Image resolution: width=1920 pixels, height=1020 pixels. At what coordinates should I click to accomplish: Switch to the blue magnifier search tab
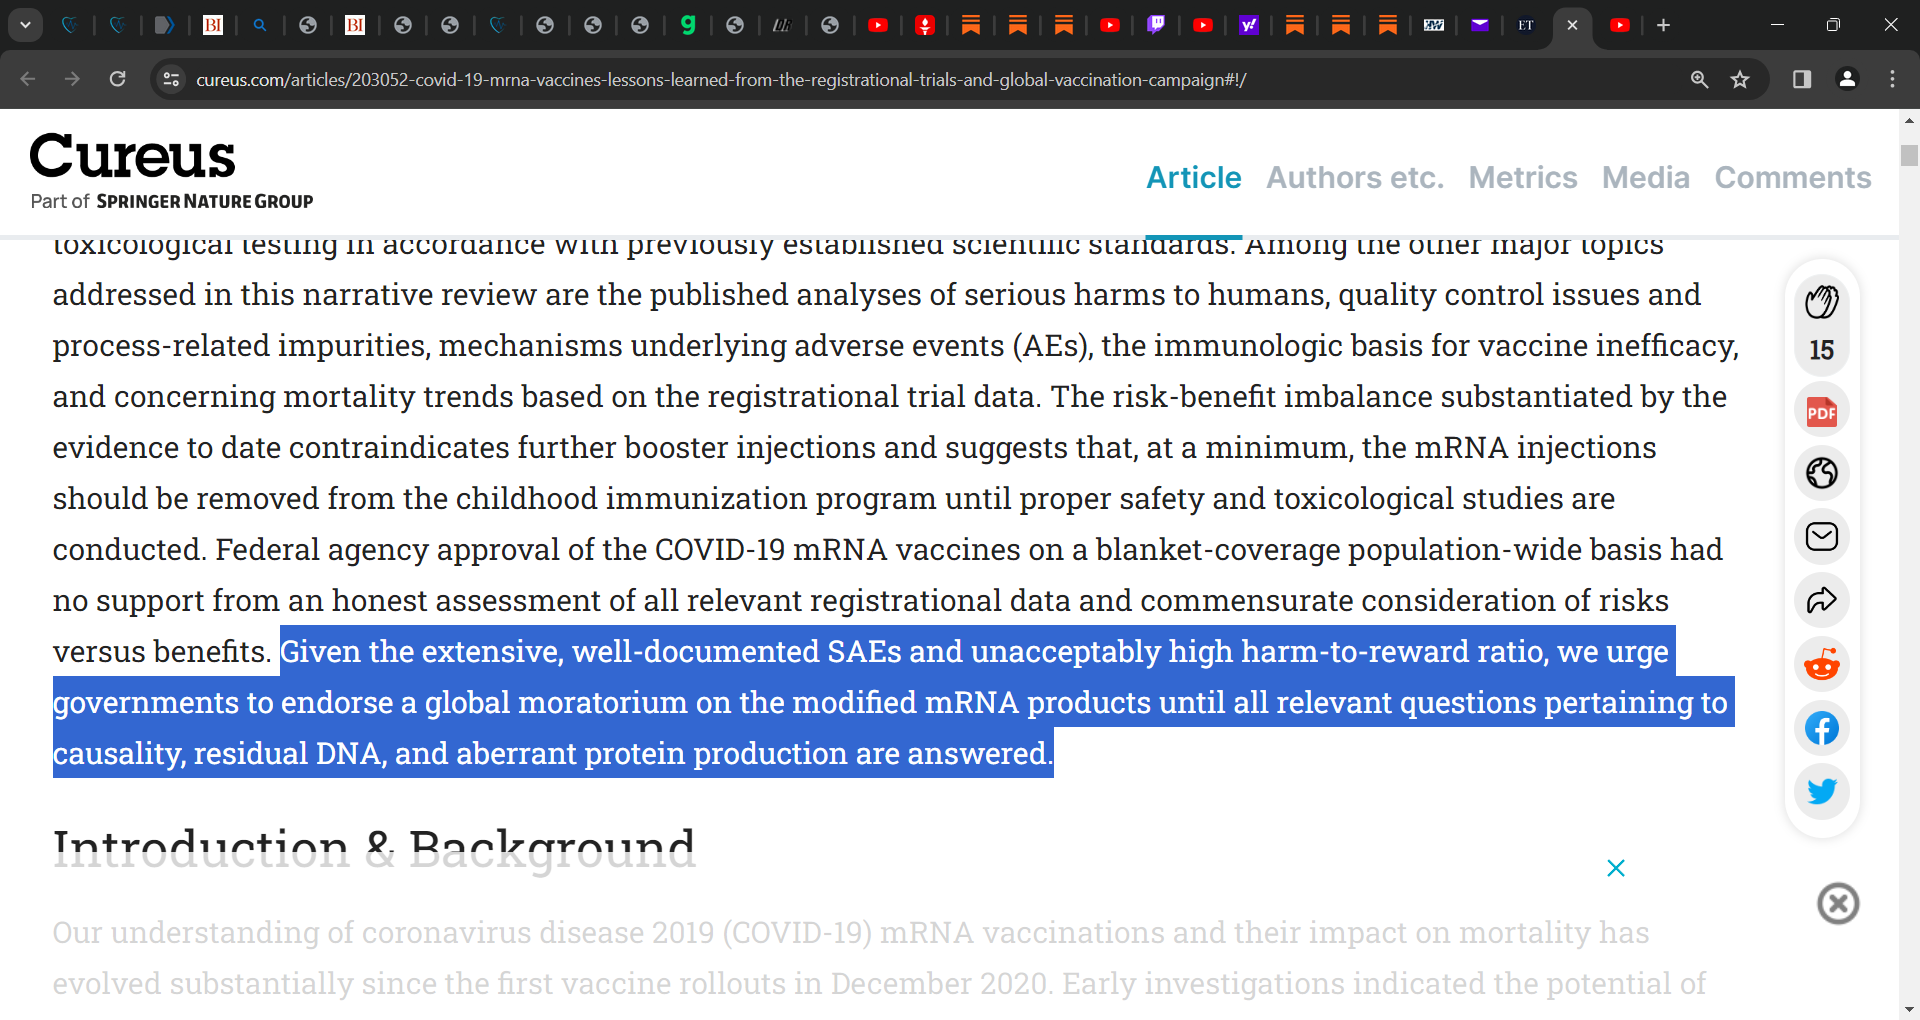(x=260, y=25)
